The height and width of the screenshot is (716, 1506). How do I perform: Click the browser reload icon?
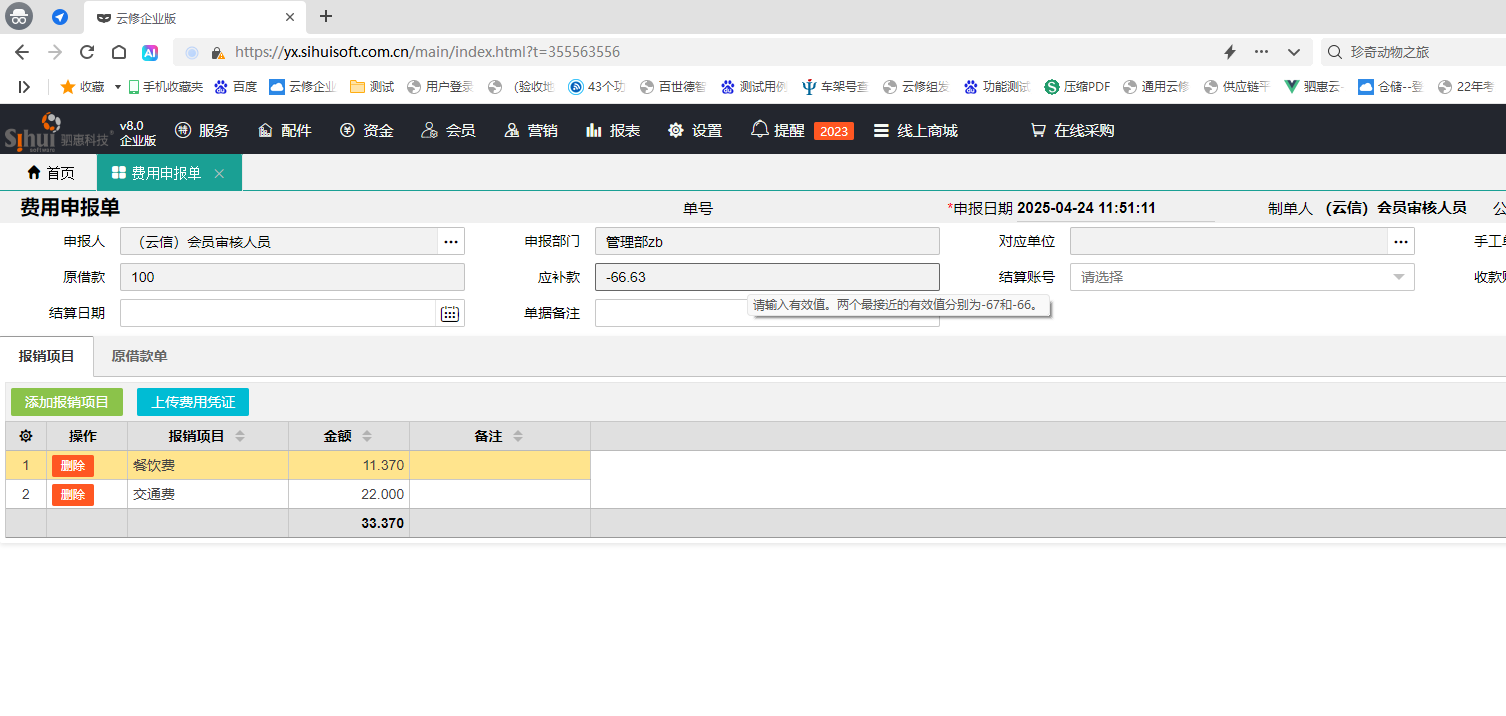click(87, 52)
